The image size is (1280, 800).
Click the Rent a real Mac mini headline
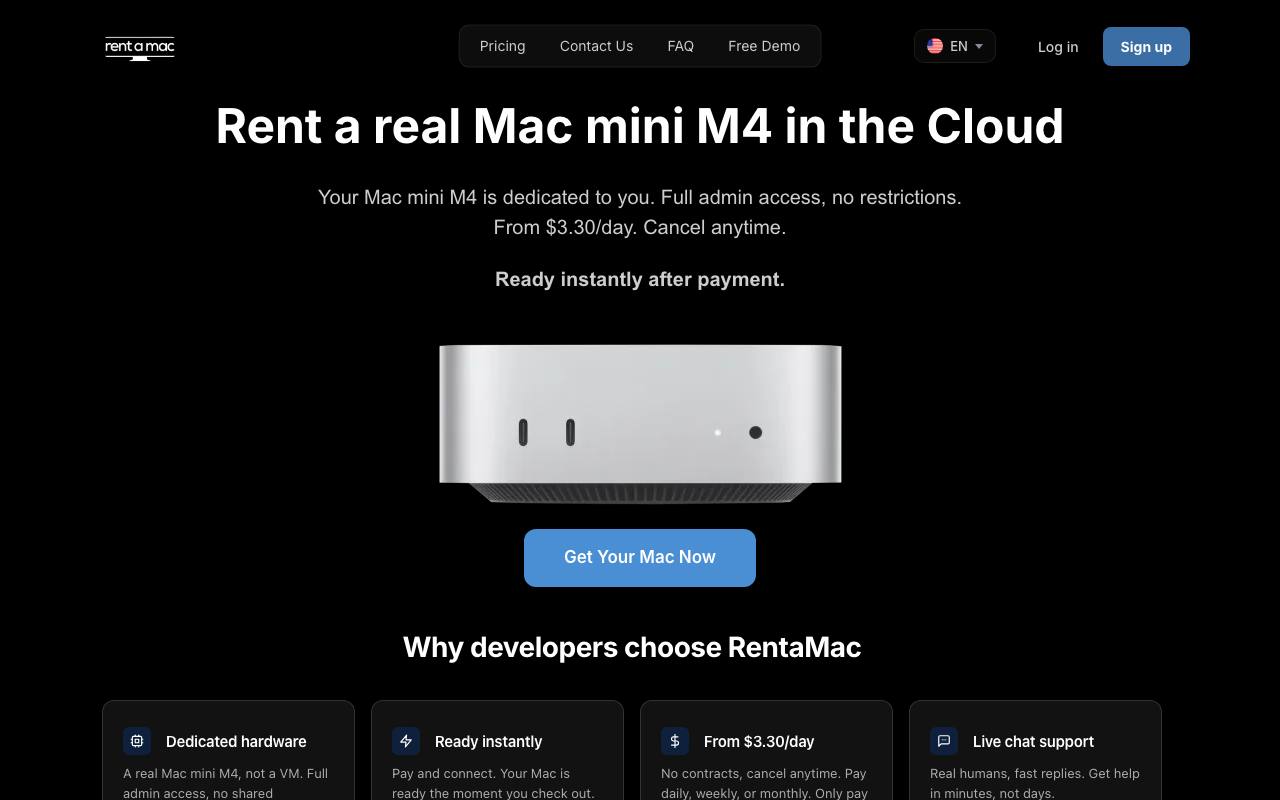[640, 126]
